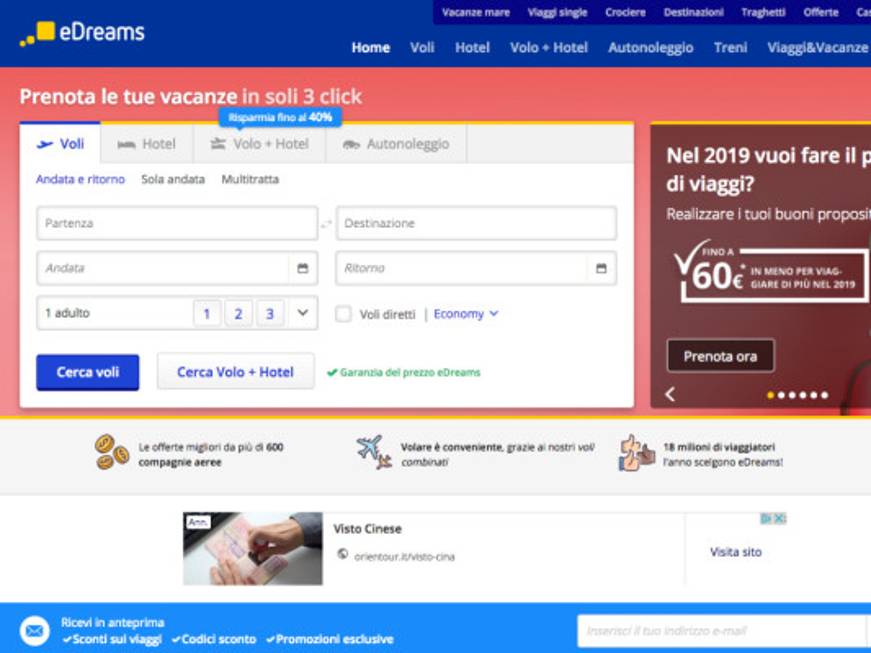Switch to the Hotel search tab

[147, 144]
